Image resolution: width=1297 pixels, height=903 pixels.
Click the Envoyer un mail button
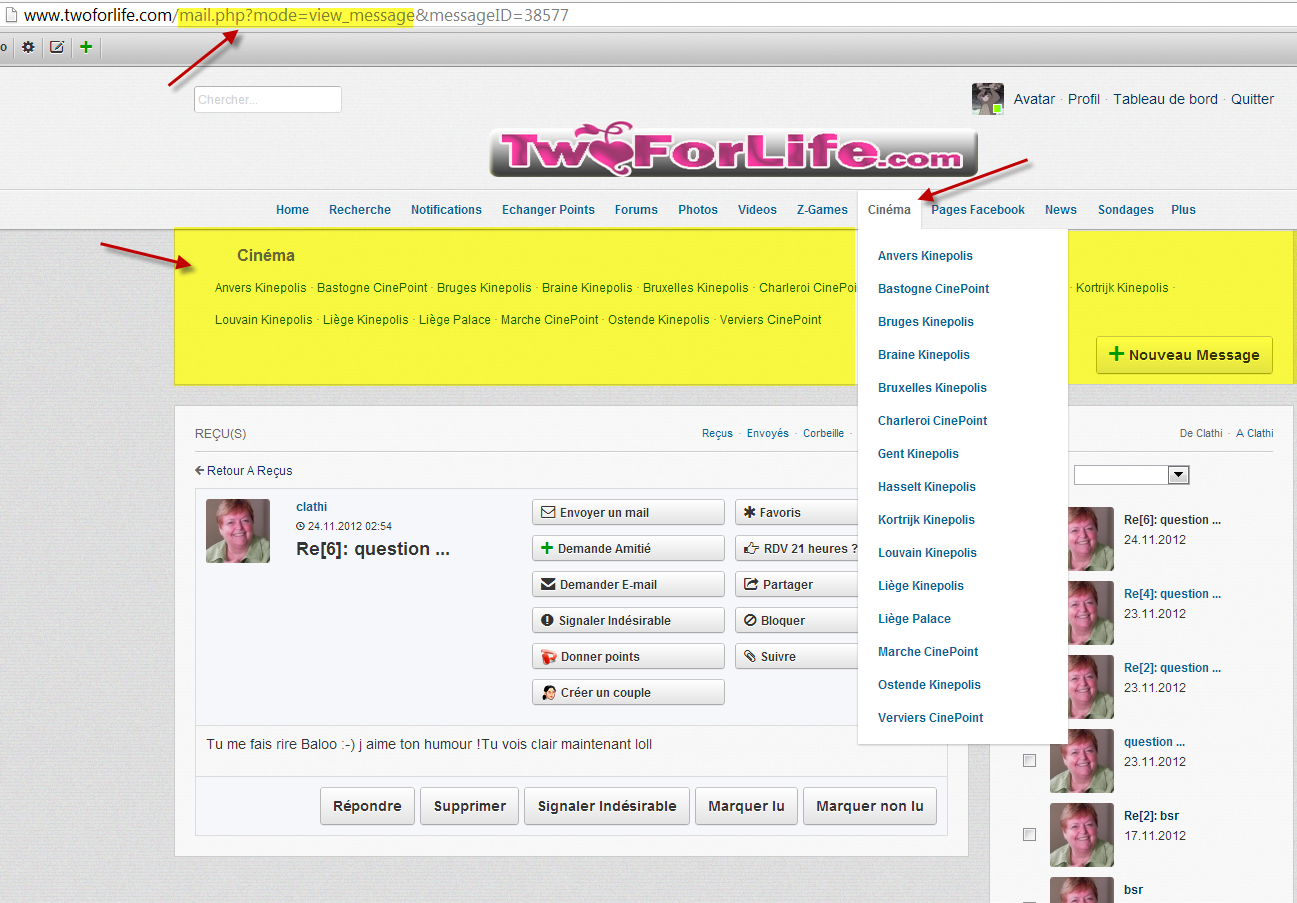tap(628, 513)
